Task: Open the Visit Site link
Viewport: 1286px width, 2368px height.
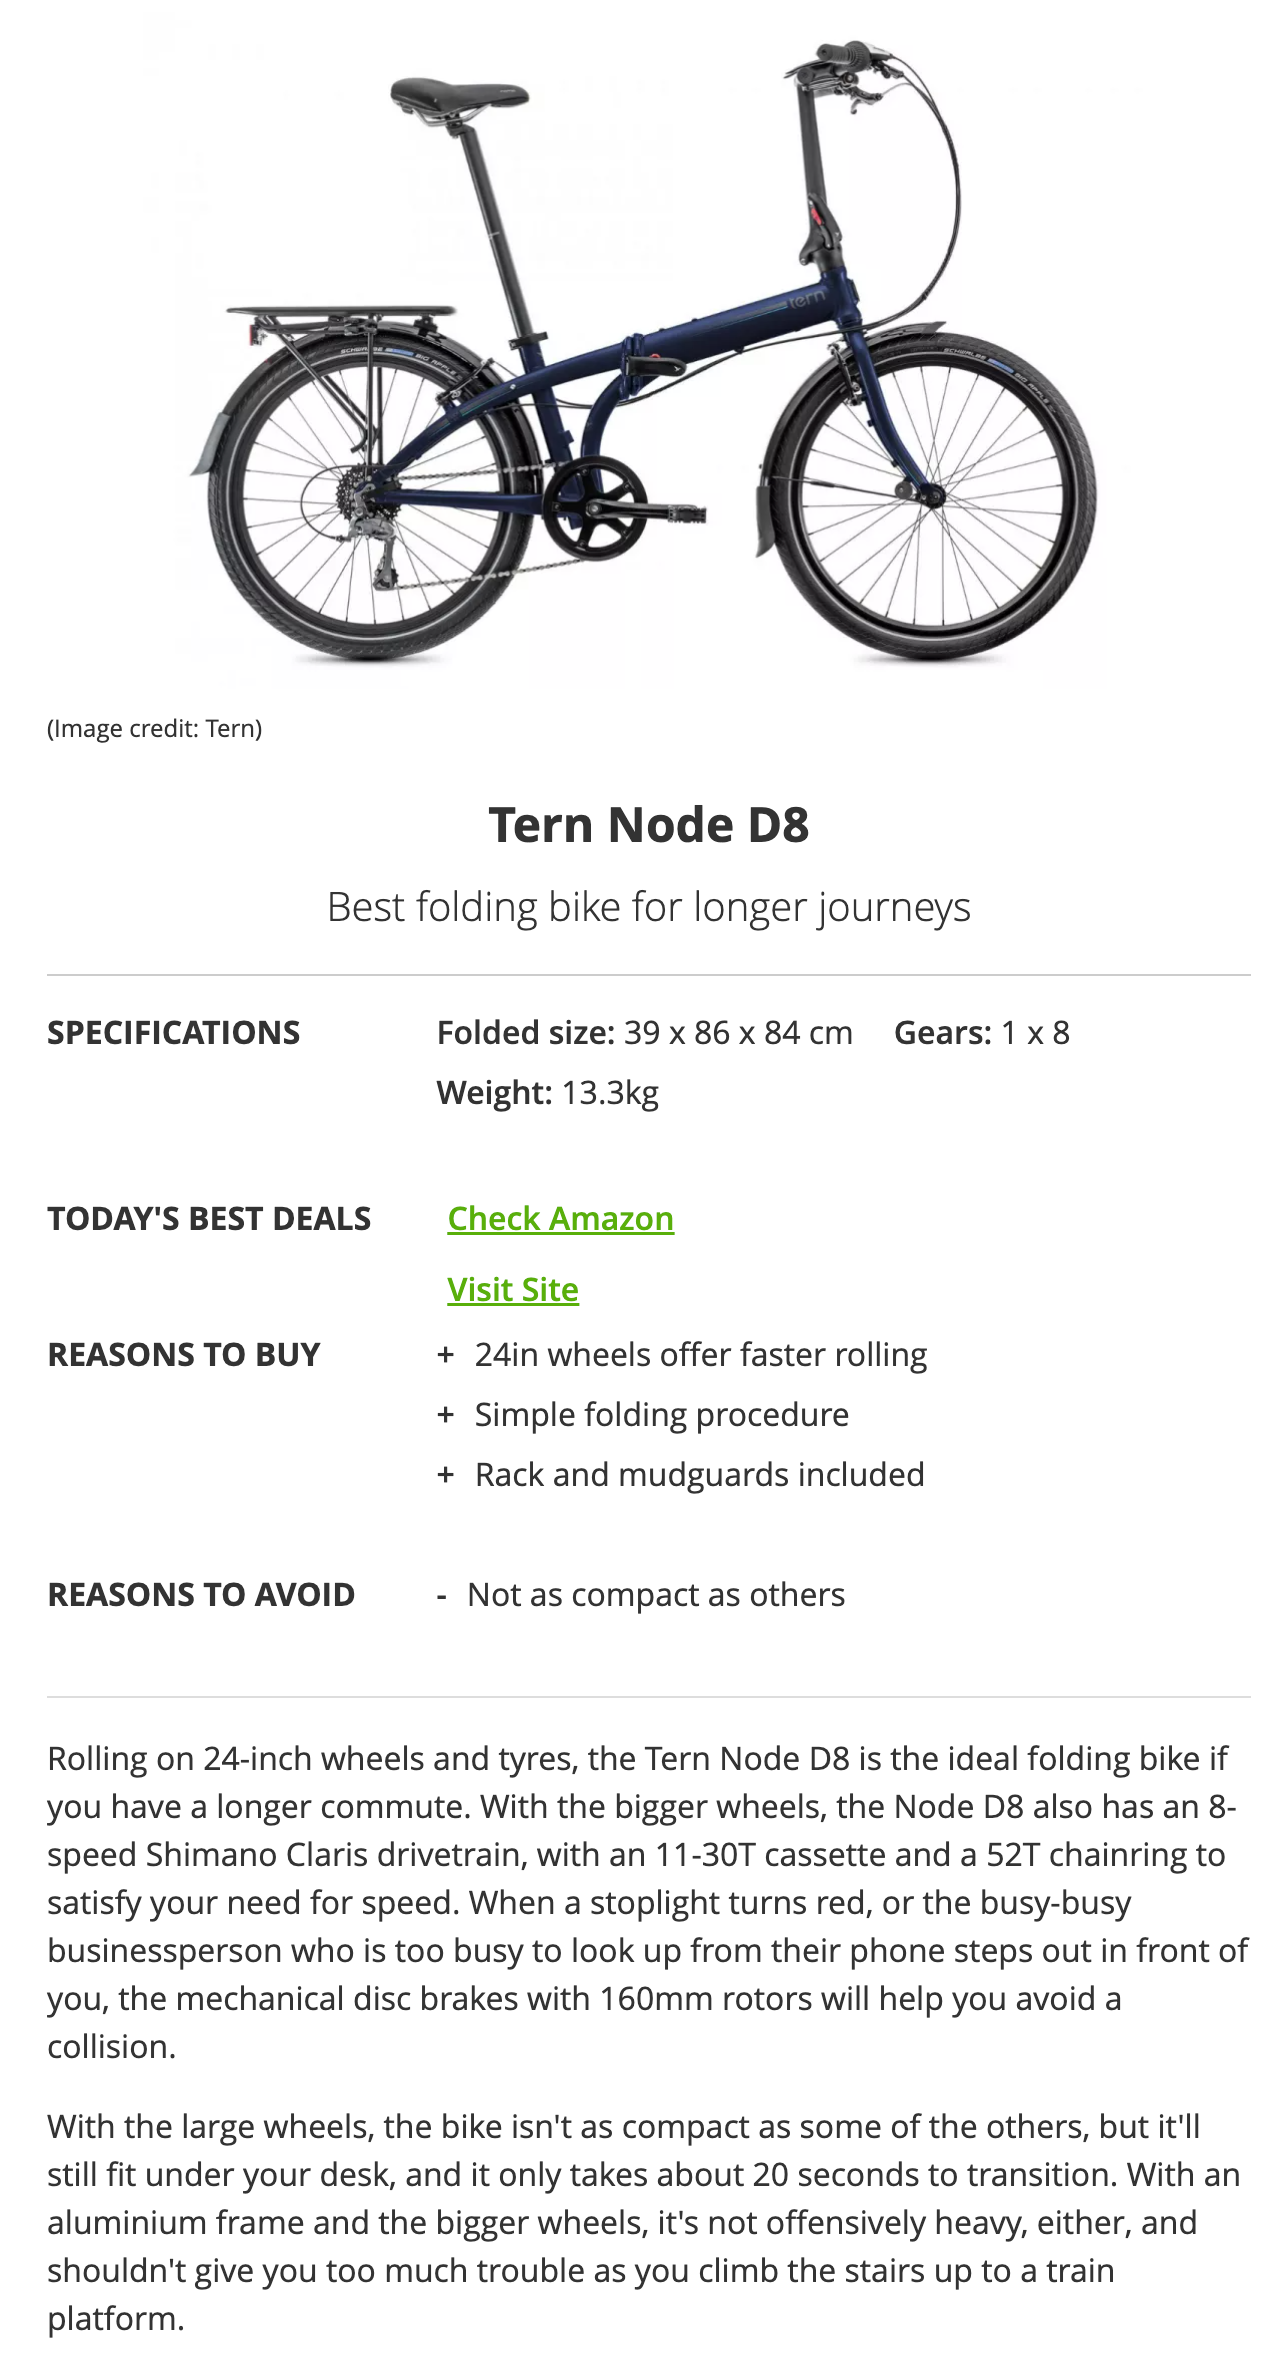Action: pos(513,1290)
